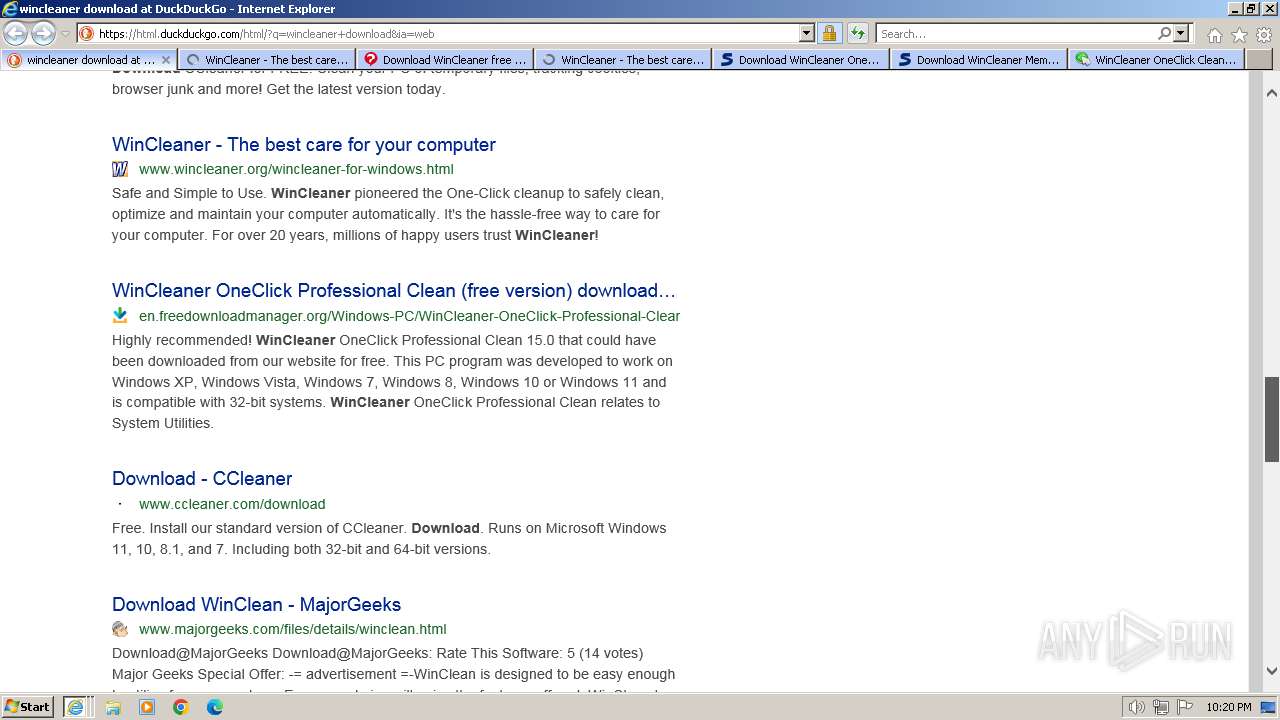
Task: Switch to Download WinCleaner free tab
Action: tap(446, 60)
